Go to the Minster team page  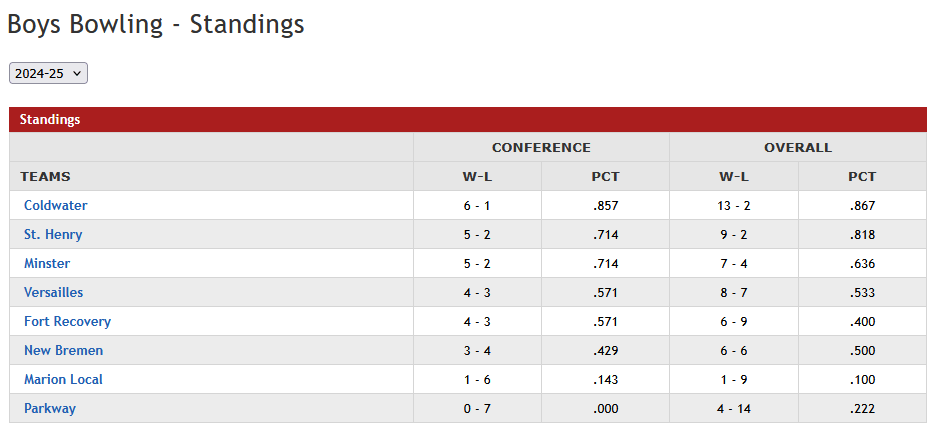click(47, 263)
